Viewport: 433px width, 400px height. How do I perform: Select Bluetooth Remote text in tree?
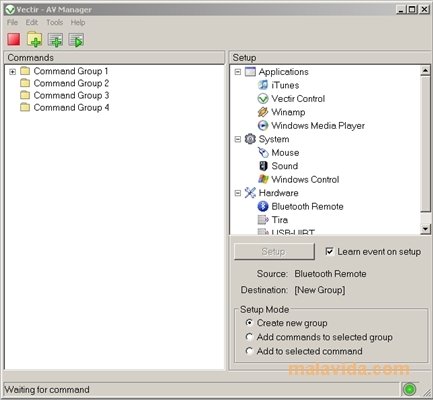pos(307,206)
